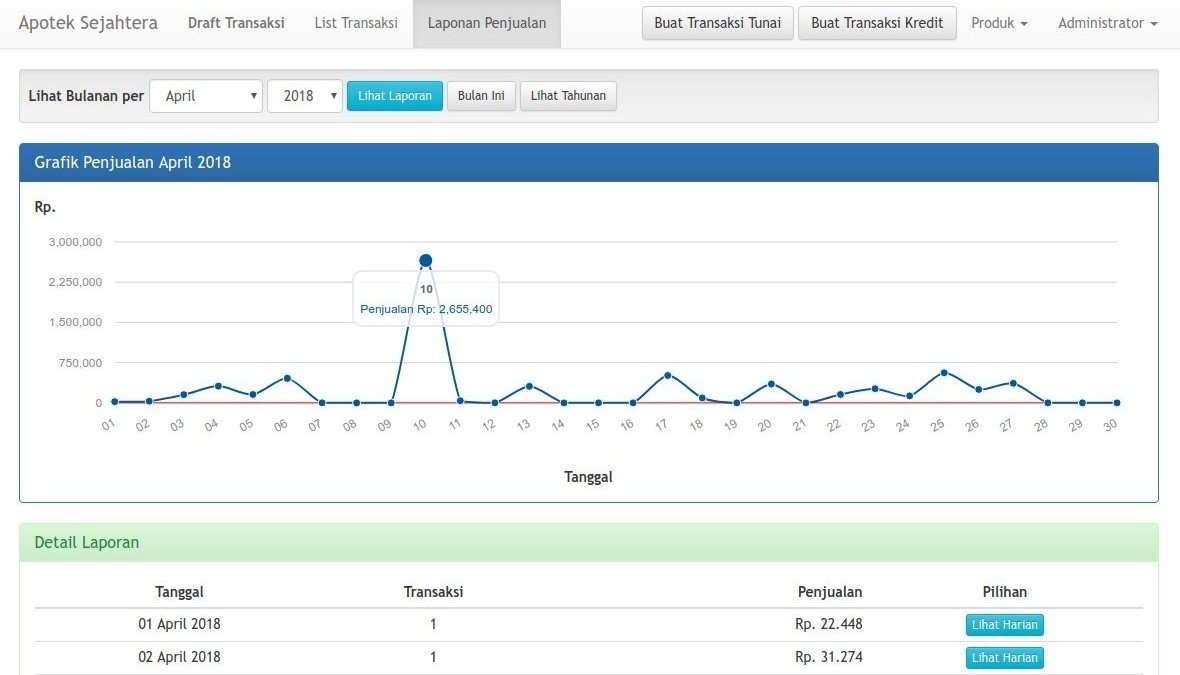Image resolution: width=1180 pixels, height=675 pixels.
Task: Click the highlighted chart point for date 10
Action: (x=425, y=261)
